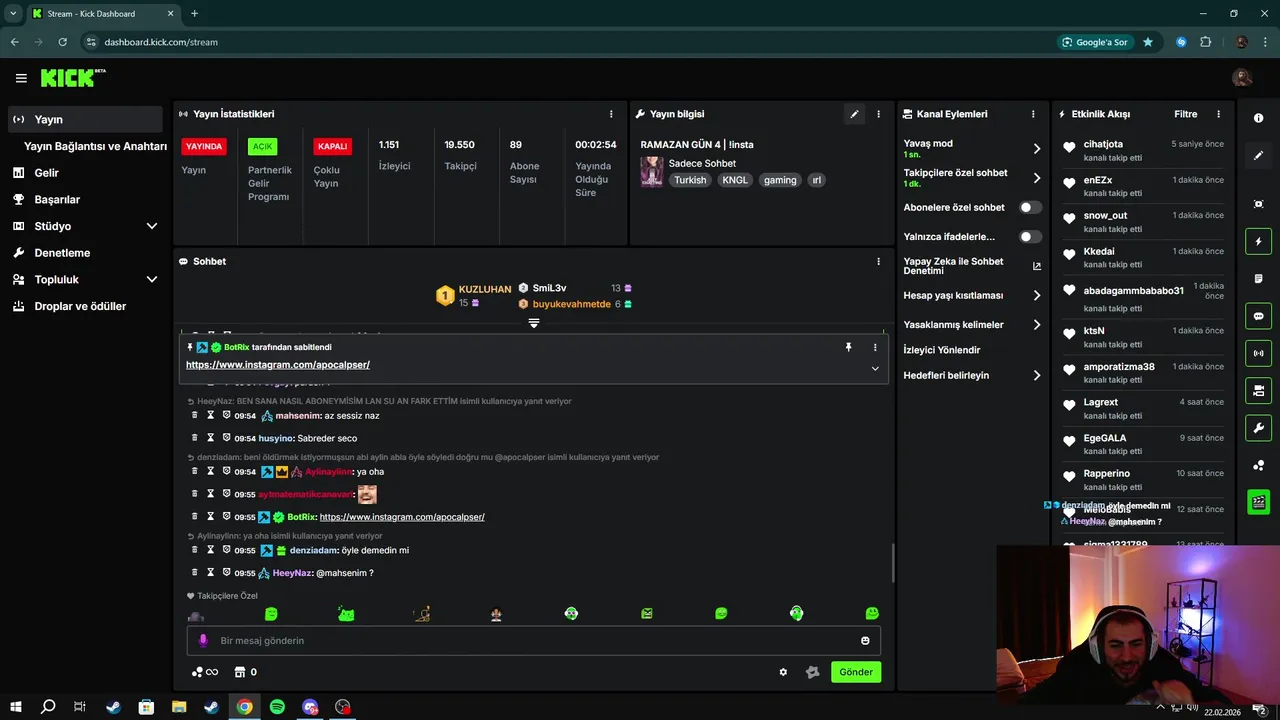Viewport: 1280px width, 720px height.
Task: Open Yayın İstatistikleri panel three-dot menu
Action: [x=611, y=114]
